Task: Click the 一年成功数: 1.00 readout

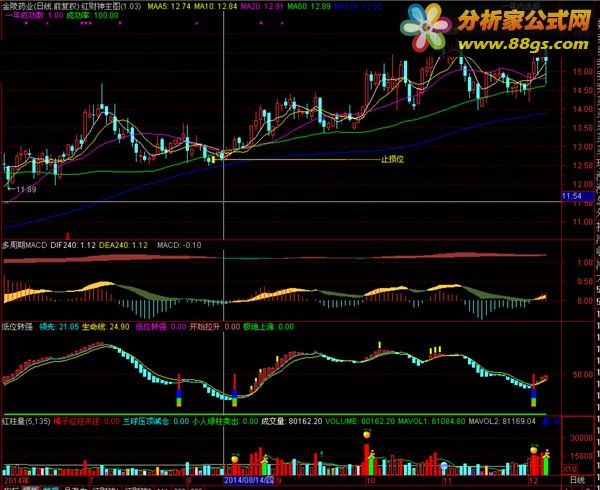Action: tap(34, 15)
